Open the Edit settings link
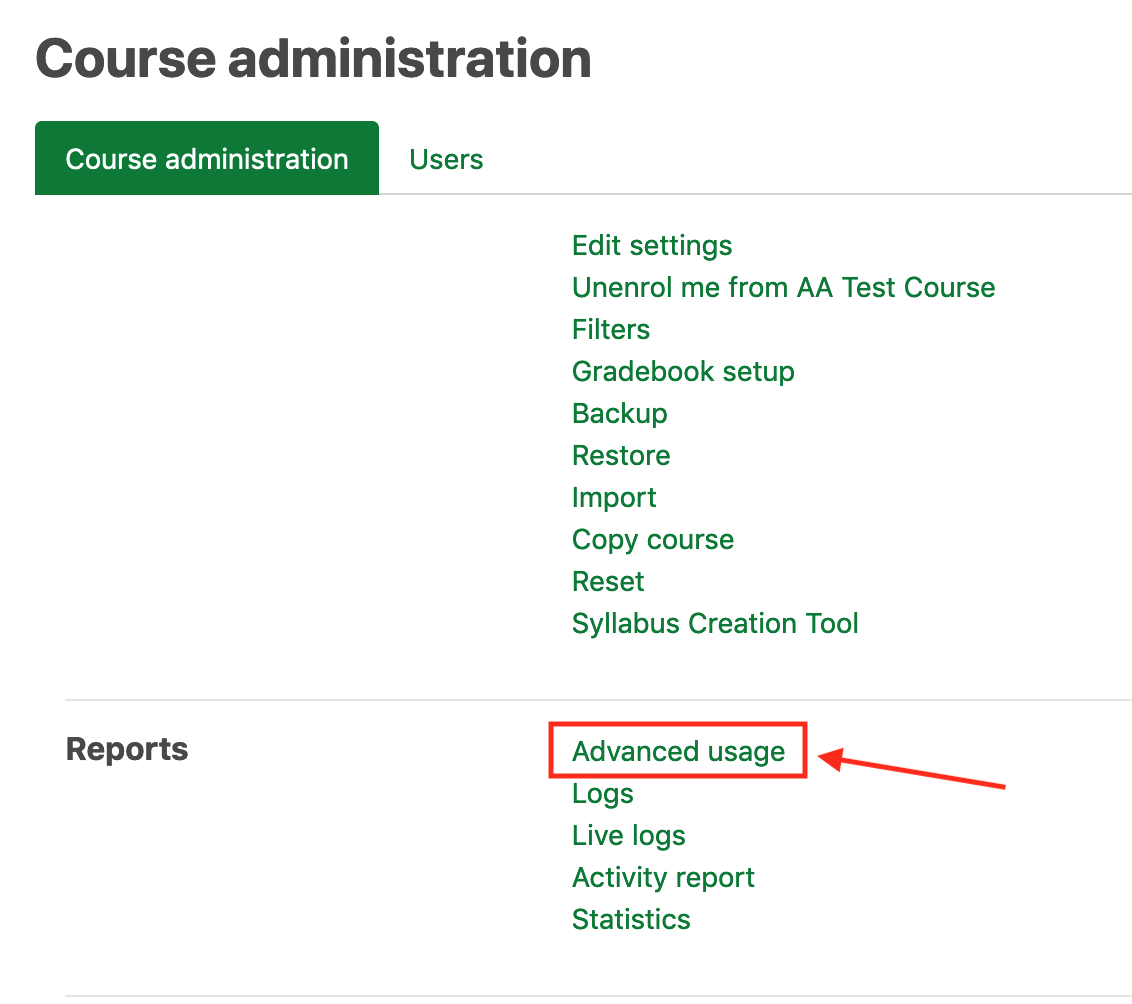Viewport: 1132px width, 1004px height. (x=652, y=246)
